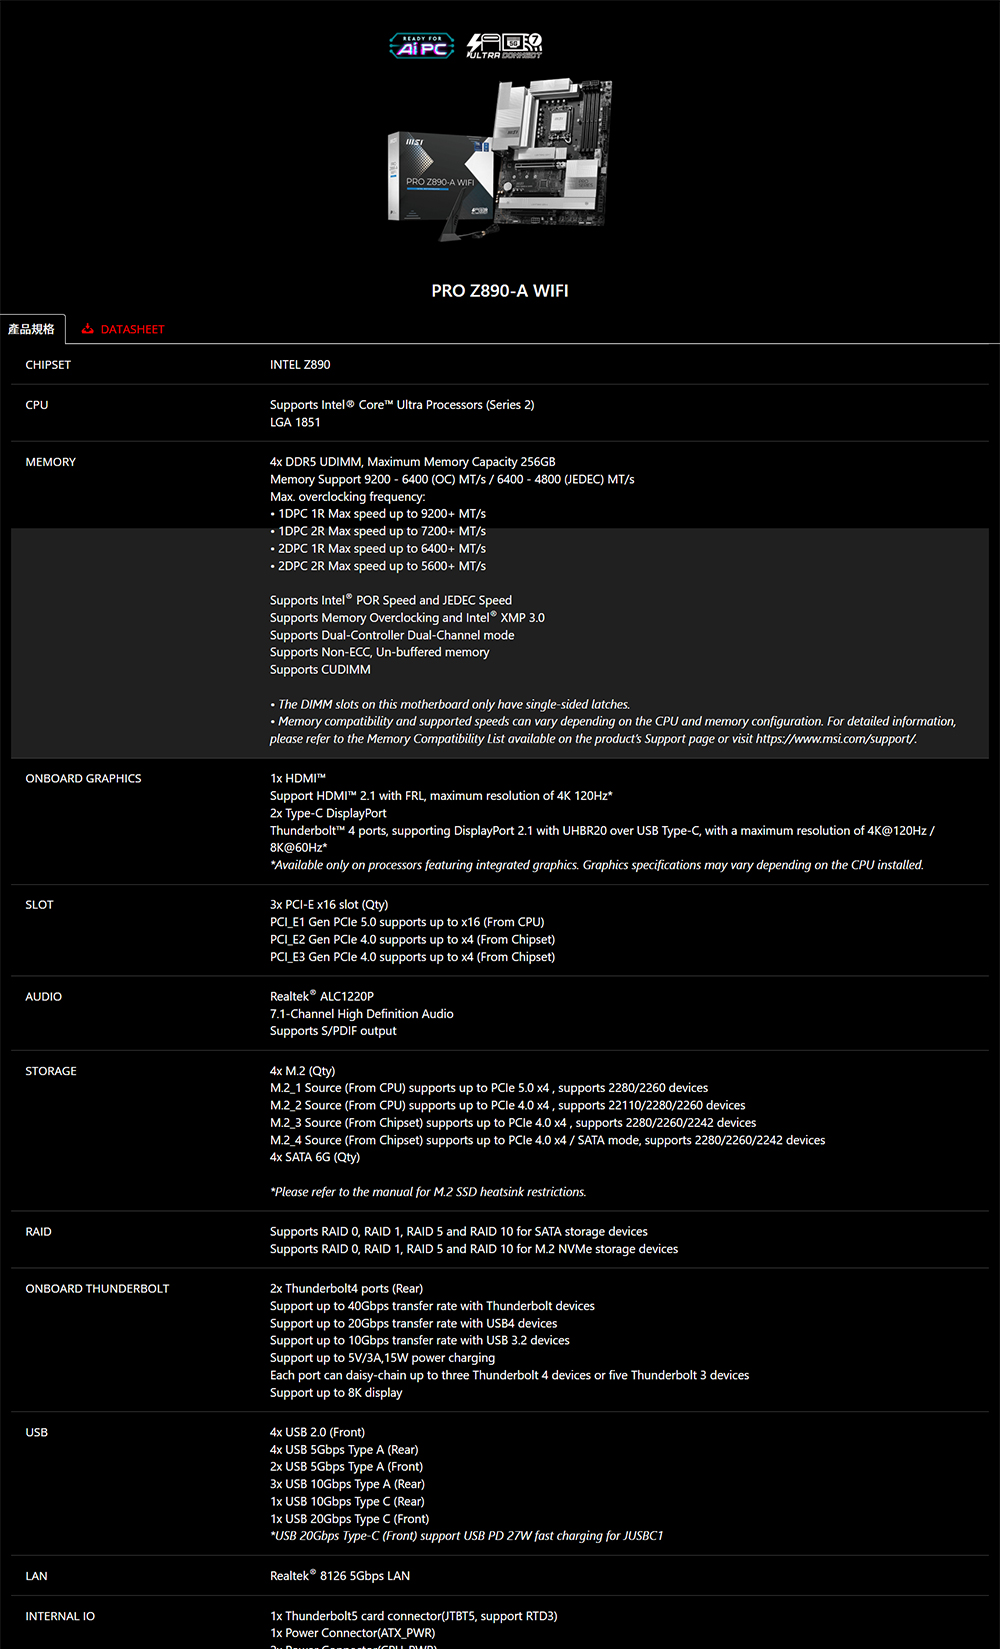Select the M.2_1 Source PCIe 5.0 line
Image resolution: width=1000 pixels, height=1649 pixels.
coord(489,1088)
